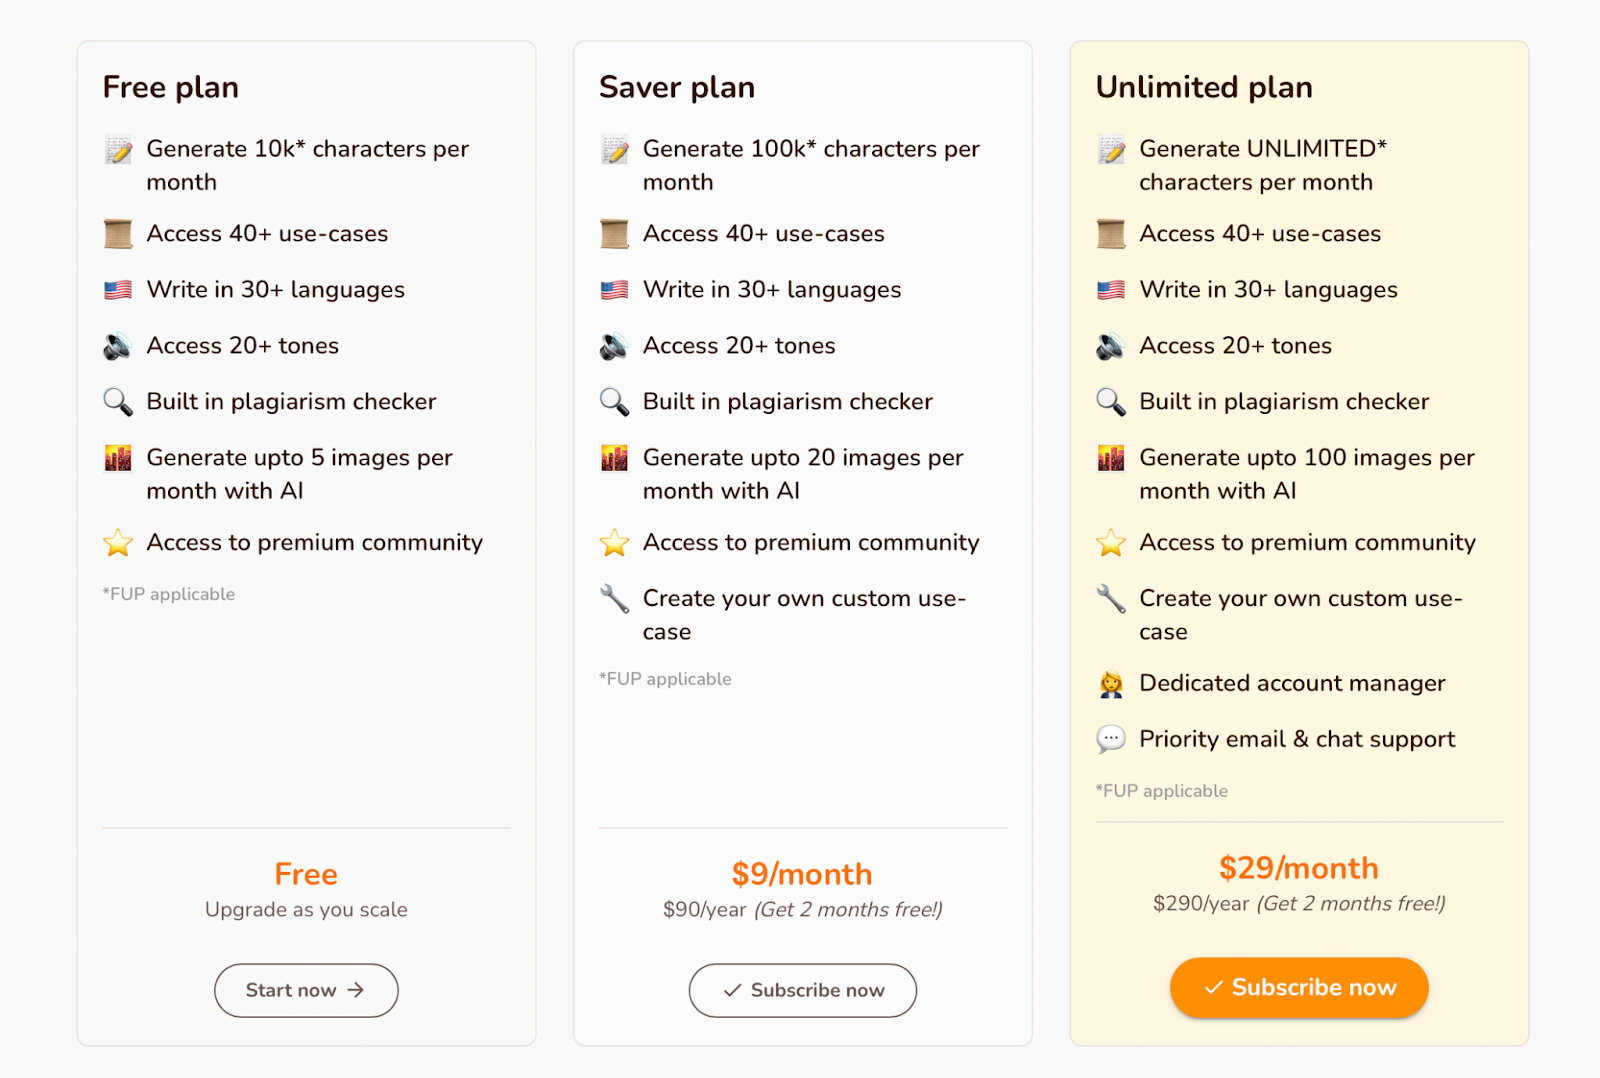Click the scroll icon in Saver plan
The height and width of the screenshot is (1078, 1600).
tap(614, 234)
